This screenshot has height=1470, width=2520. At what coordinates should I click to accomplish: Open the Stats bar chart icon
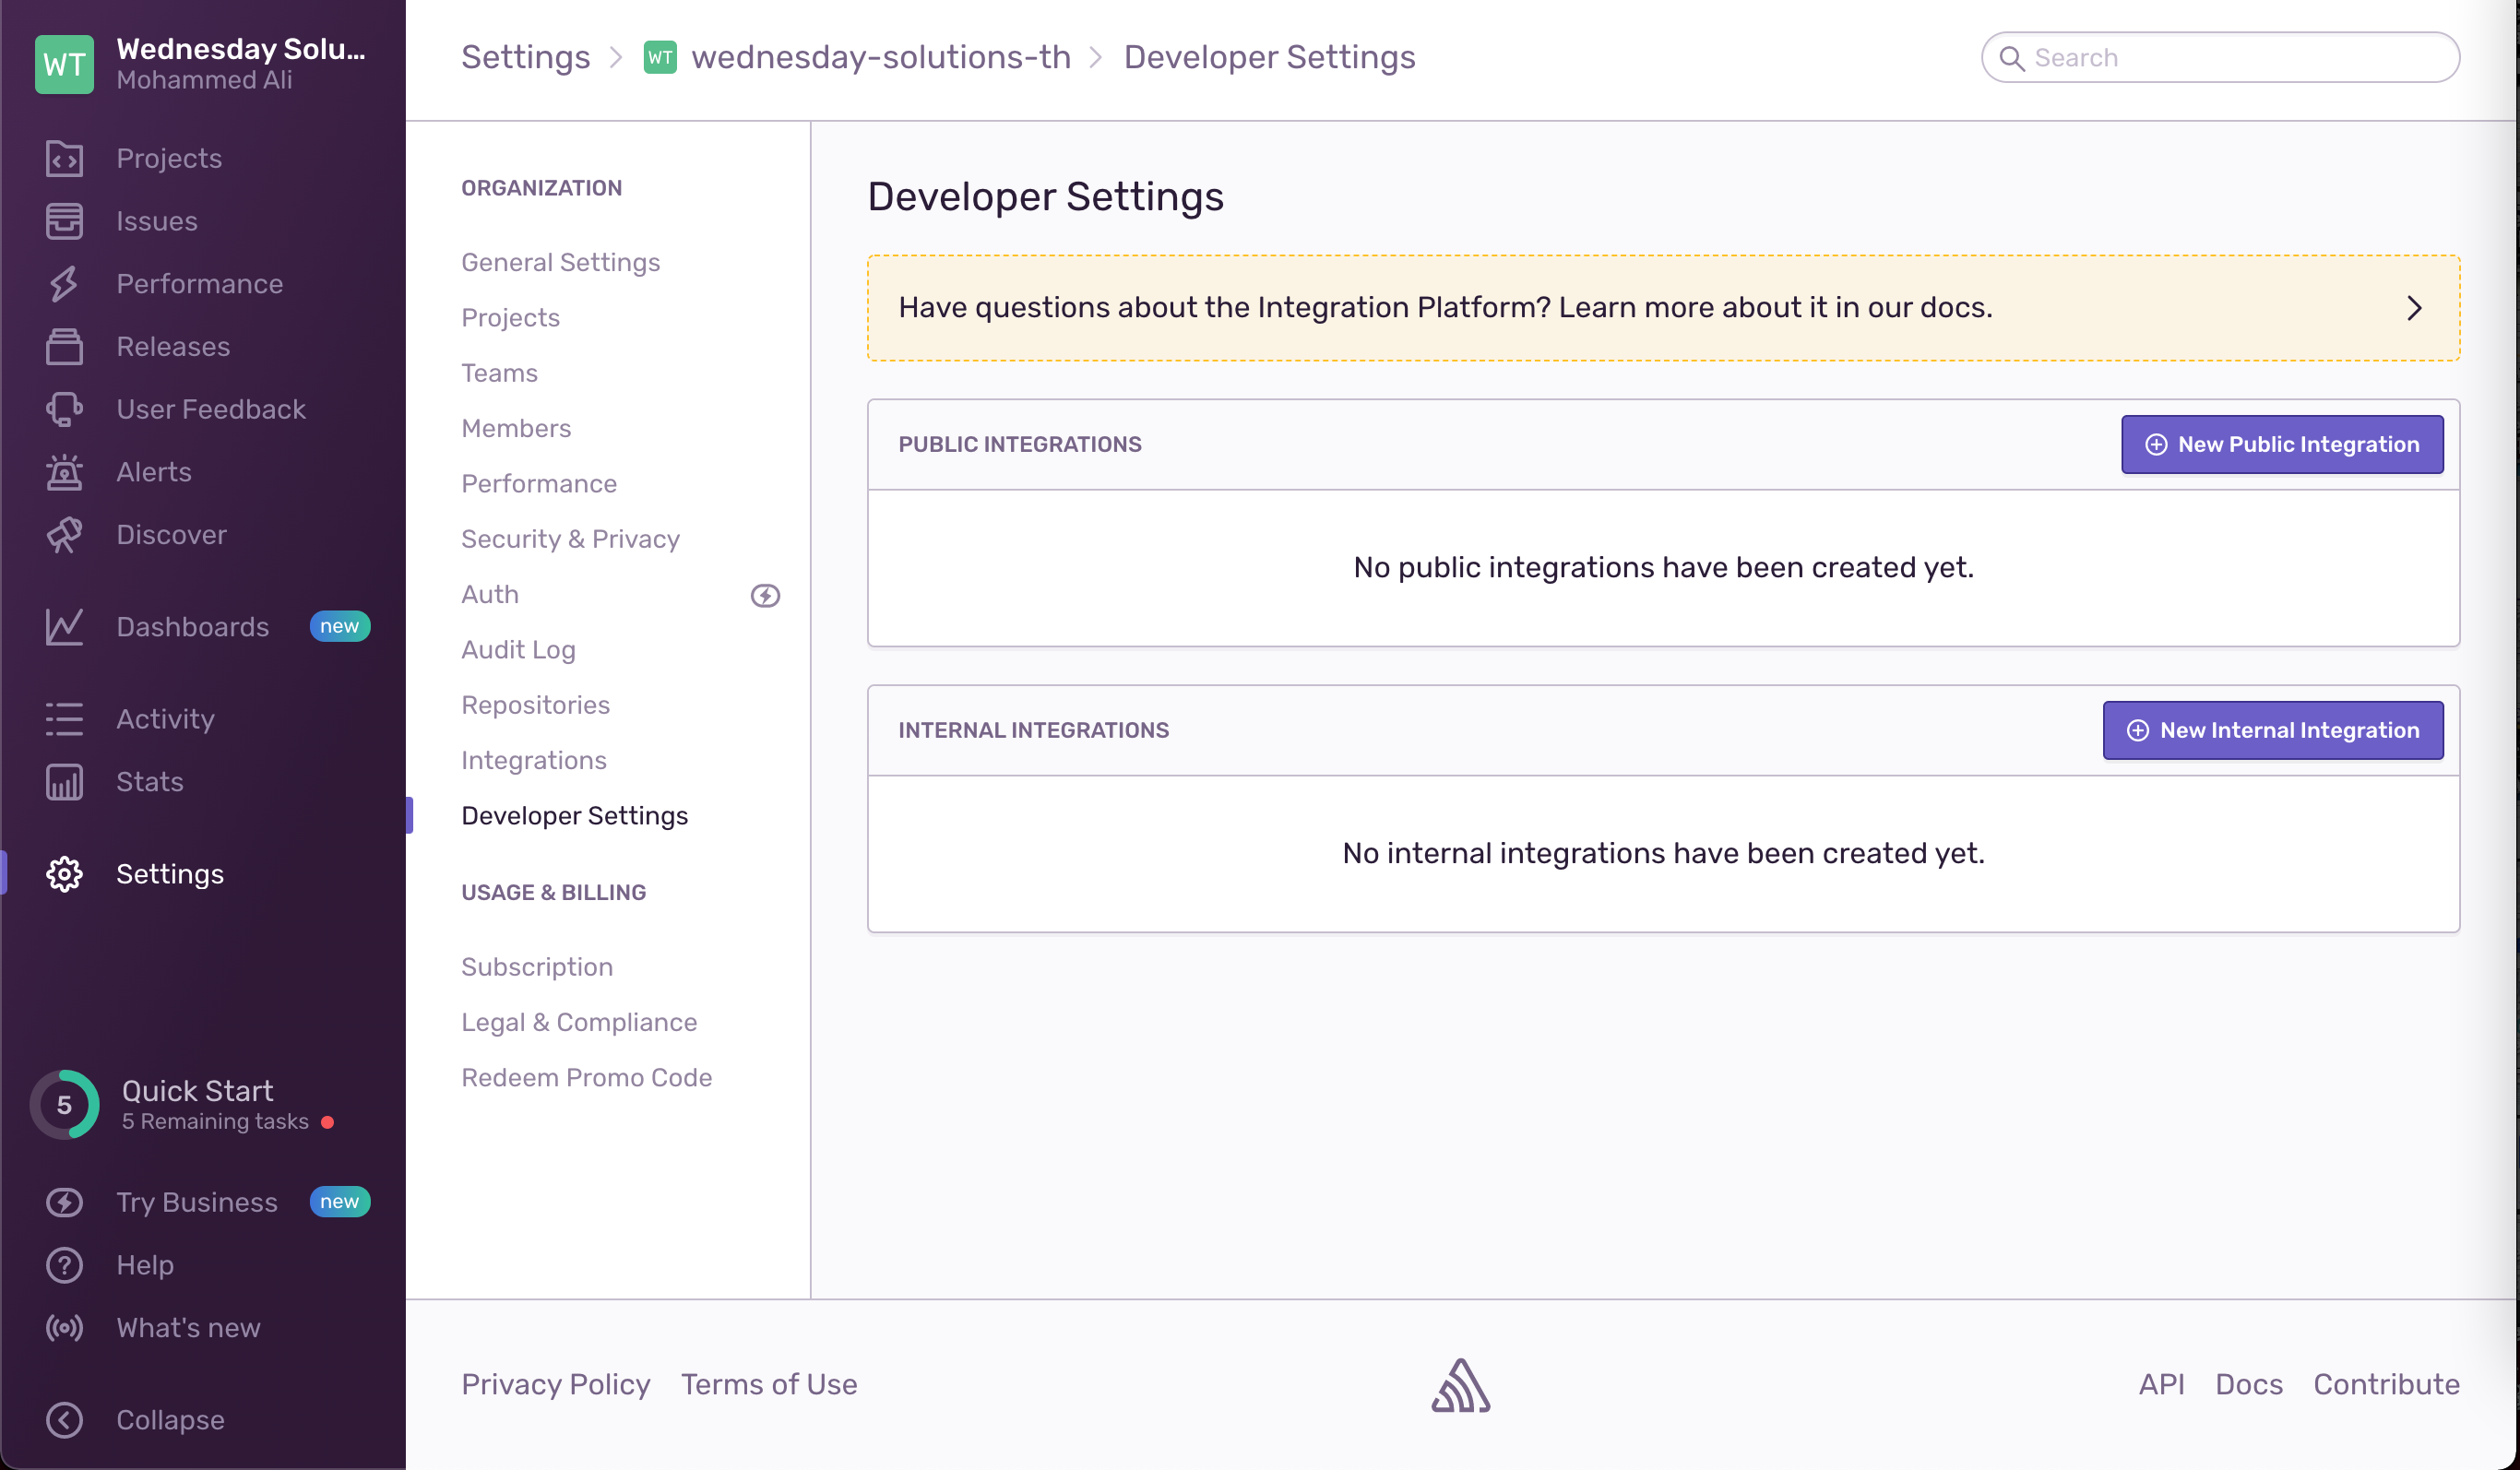[x=64, y=782]
